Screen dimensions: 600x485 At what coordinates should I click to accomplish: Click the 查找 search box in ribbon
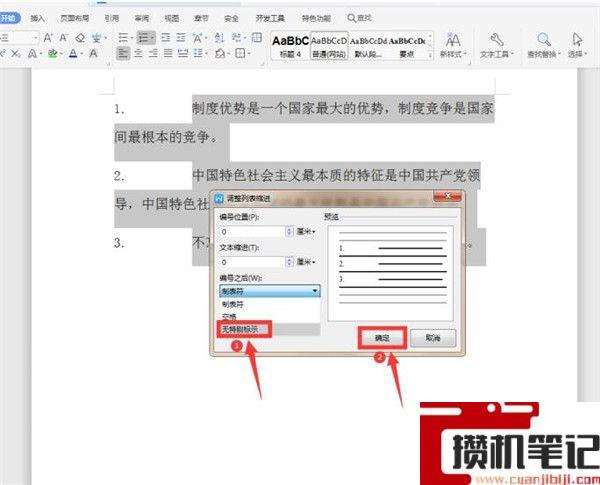click(360, 18)
